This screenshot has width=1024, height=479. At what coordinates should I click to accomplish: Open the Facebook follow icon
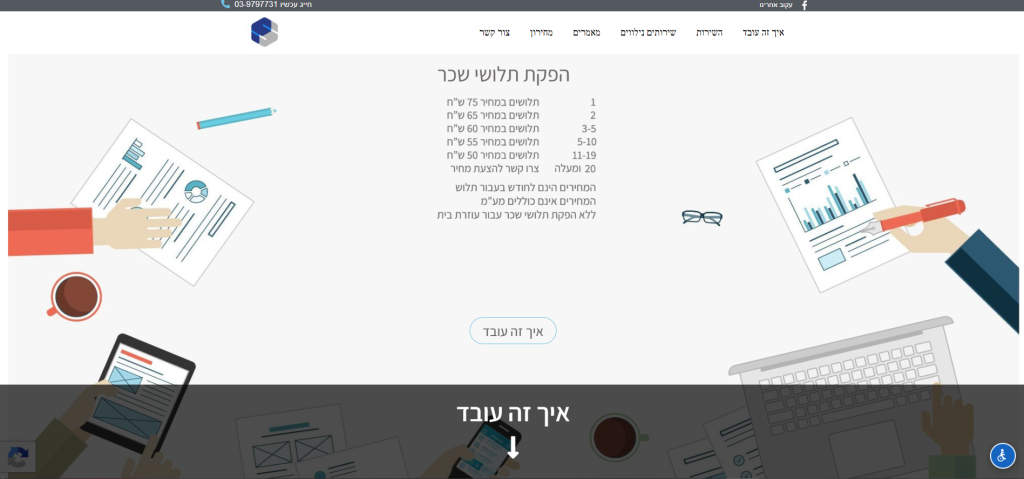coord(804,5)
